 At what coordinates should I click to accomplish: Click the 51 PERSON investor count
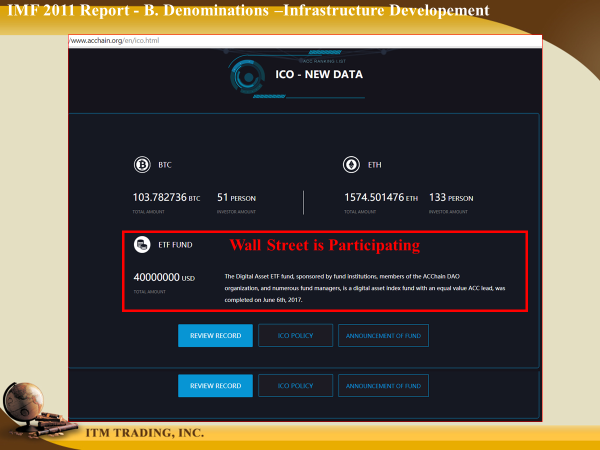pos(236,197)
